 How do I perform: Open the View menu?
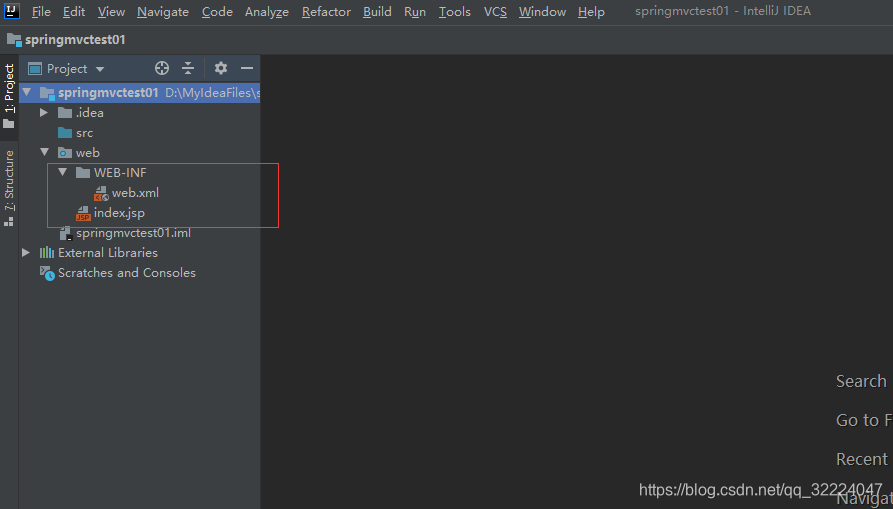[x=112, y=11]
